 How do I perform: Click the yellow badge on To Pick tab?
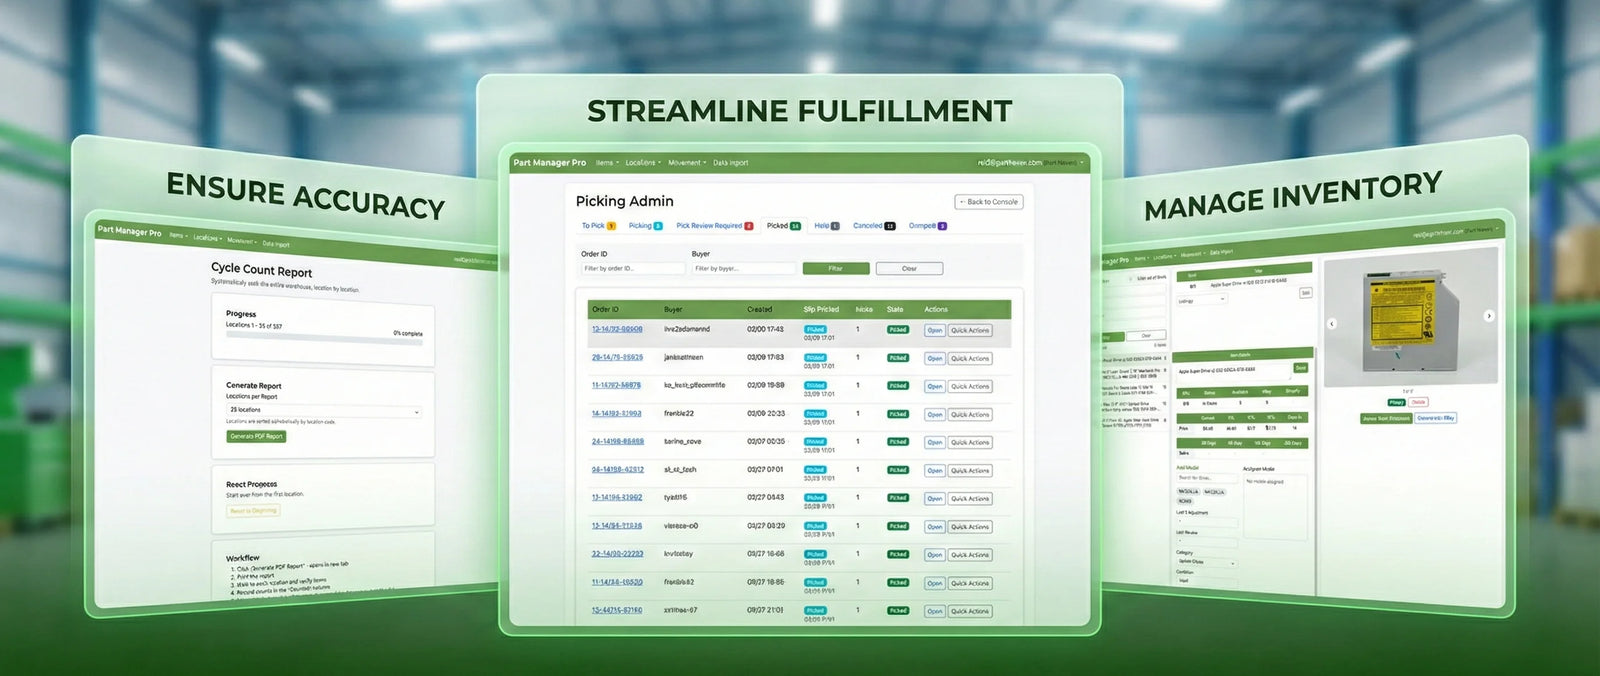(x=611, y=226)
